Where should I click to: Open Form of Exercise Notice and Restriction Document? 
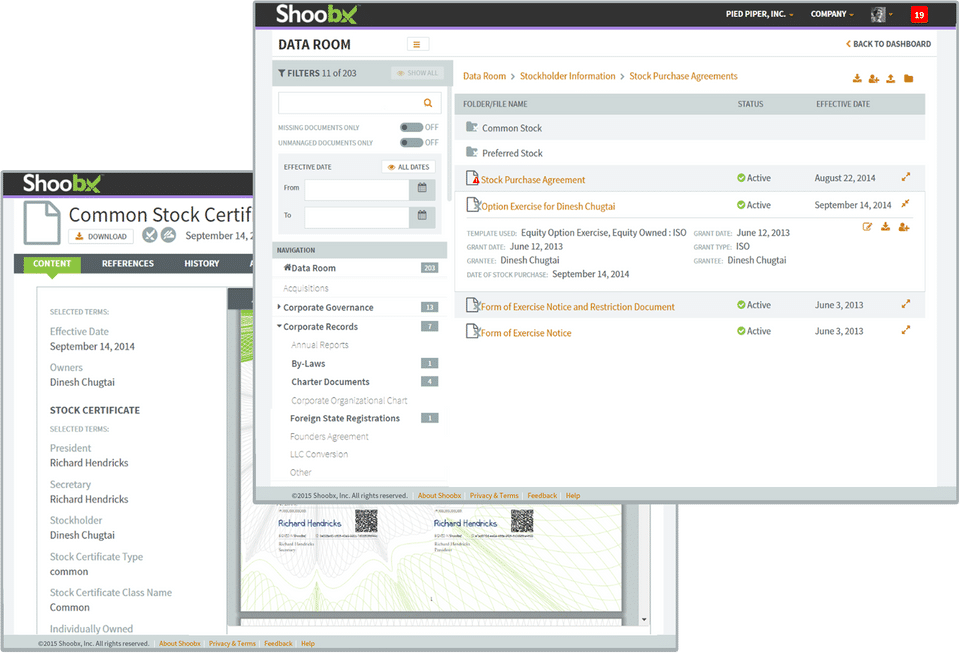[x=577, y=307]
